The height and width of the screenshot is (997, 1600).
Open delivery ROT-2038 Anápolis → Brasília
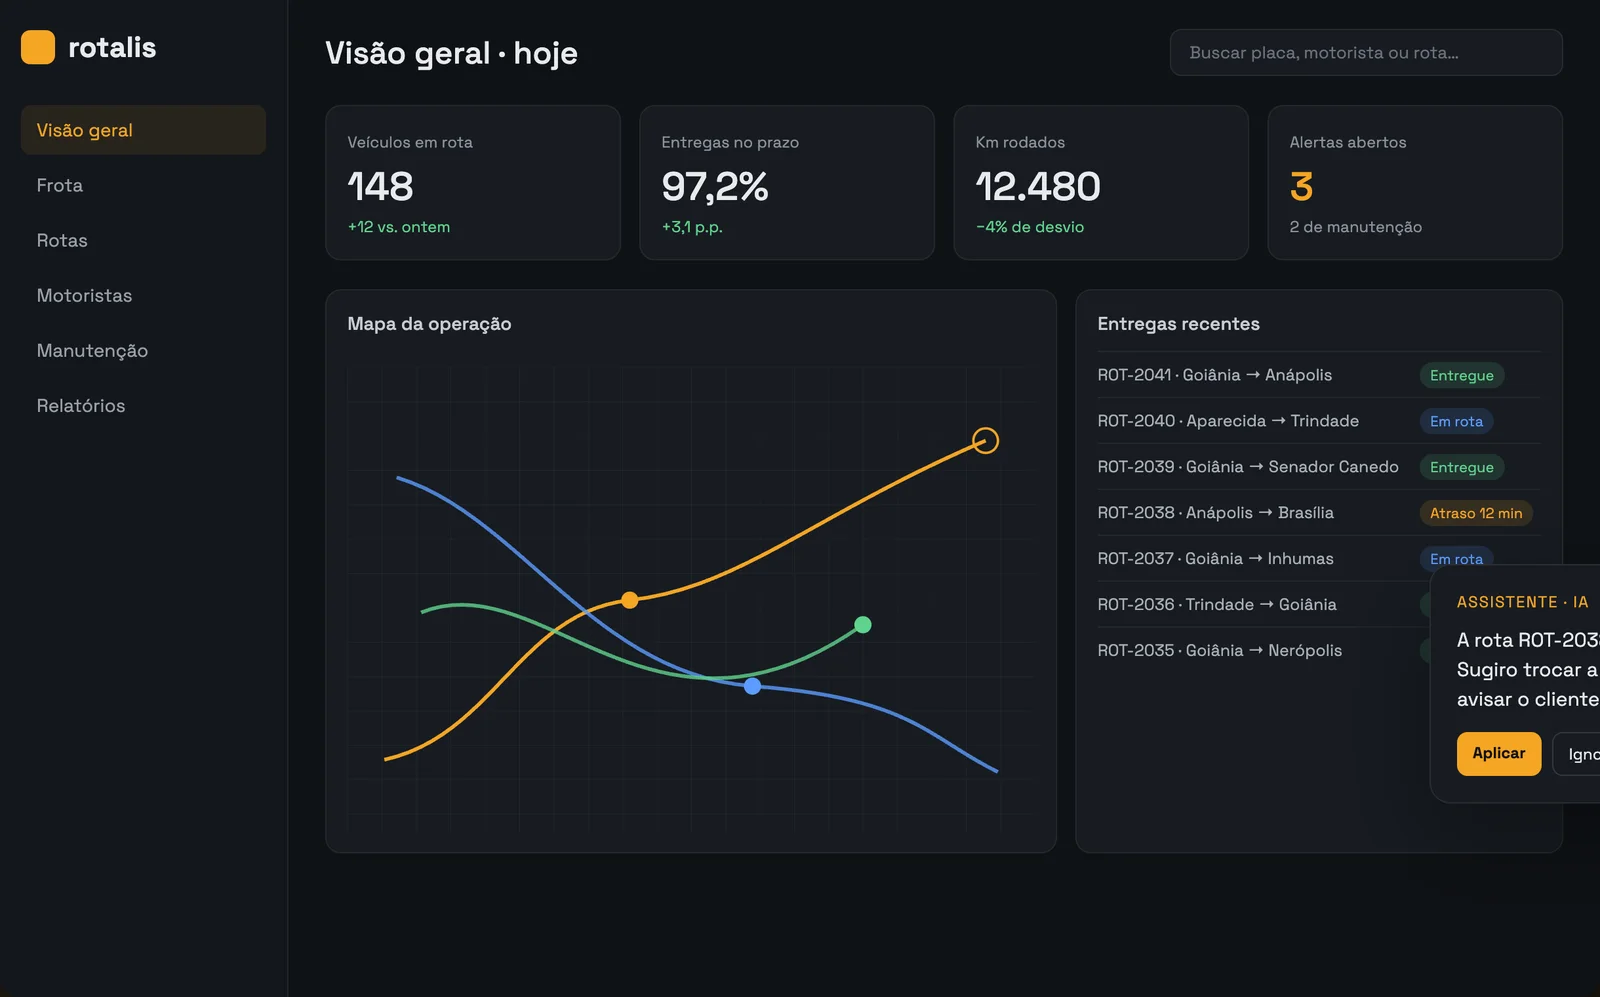[1319, 513]
